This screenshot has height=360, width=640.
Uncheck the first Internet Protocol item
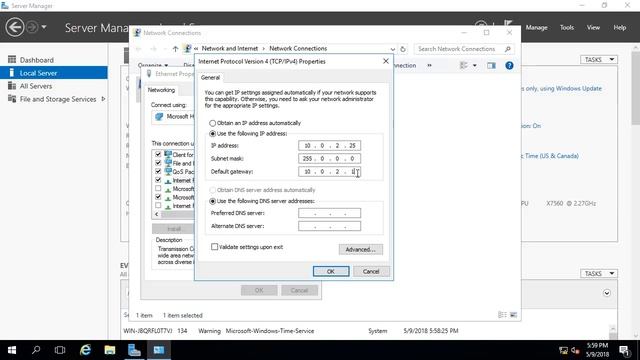[x=158, y=180]
